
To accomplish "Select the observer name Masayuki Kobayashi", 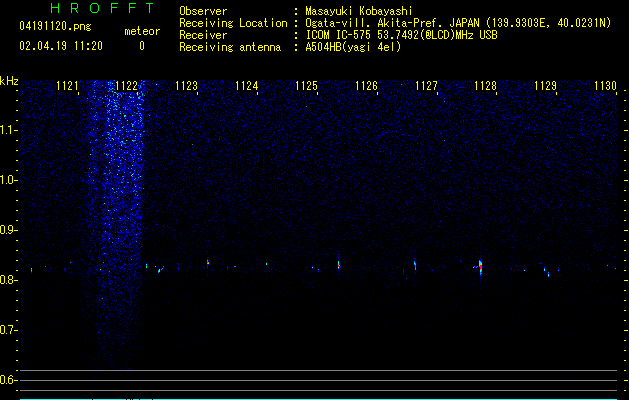I will [359, 11].
